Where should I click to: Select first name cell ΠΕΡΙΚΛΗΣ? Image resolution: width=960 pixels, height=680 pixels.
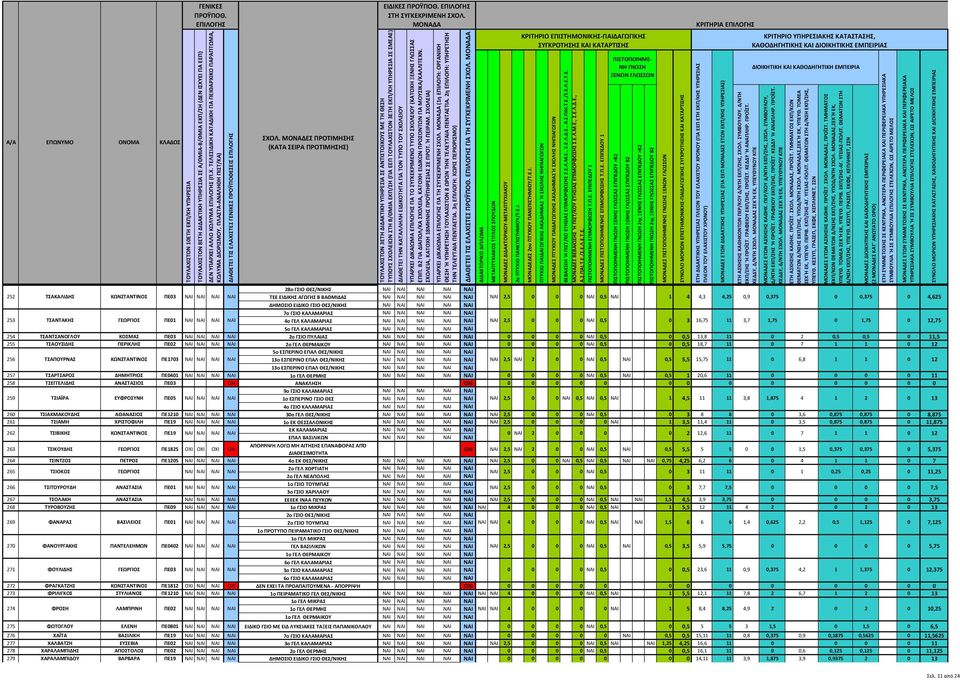coord(129,344)
